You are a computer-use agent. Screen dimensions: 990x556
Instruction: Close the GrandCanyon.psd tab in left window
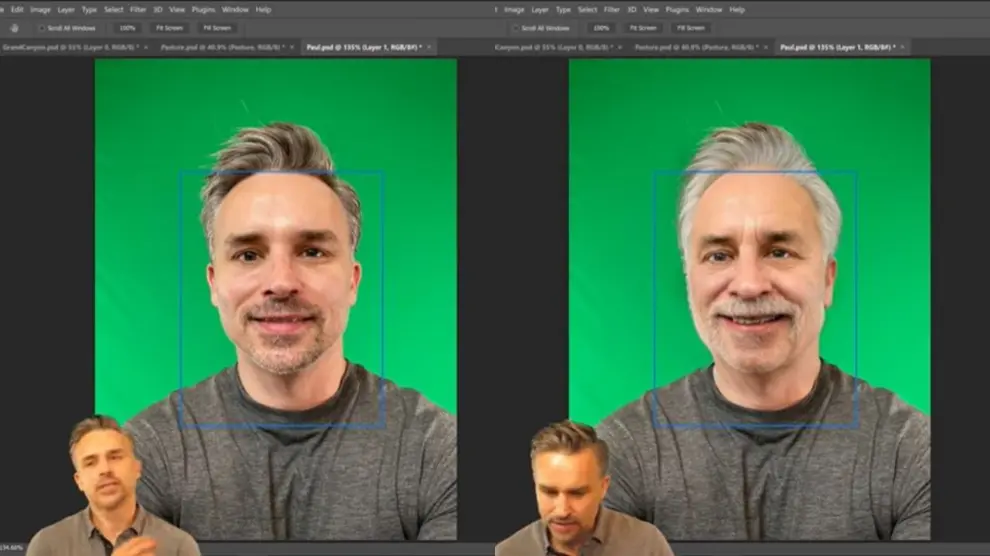tap(145, 47)
